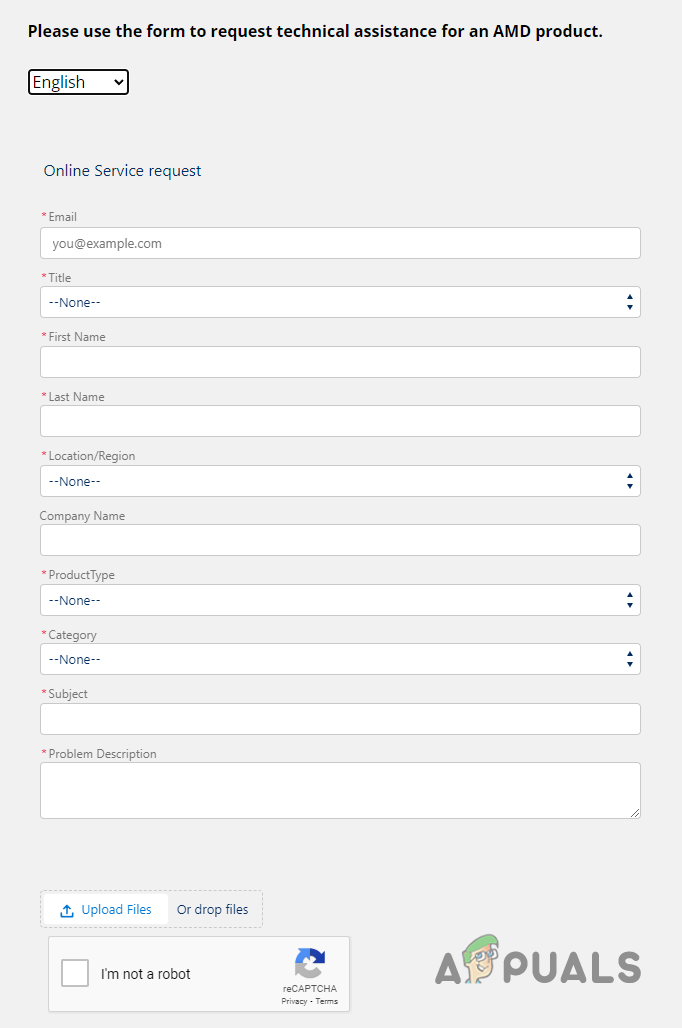This screenshot has width=682, height=1028.
Task: Click the Or drop files area
Action: 213,910
